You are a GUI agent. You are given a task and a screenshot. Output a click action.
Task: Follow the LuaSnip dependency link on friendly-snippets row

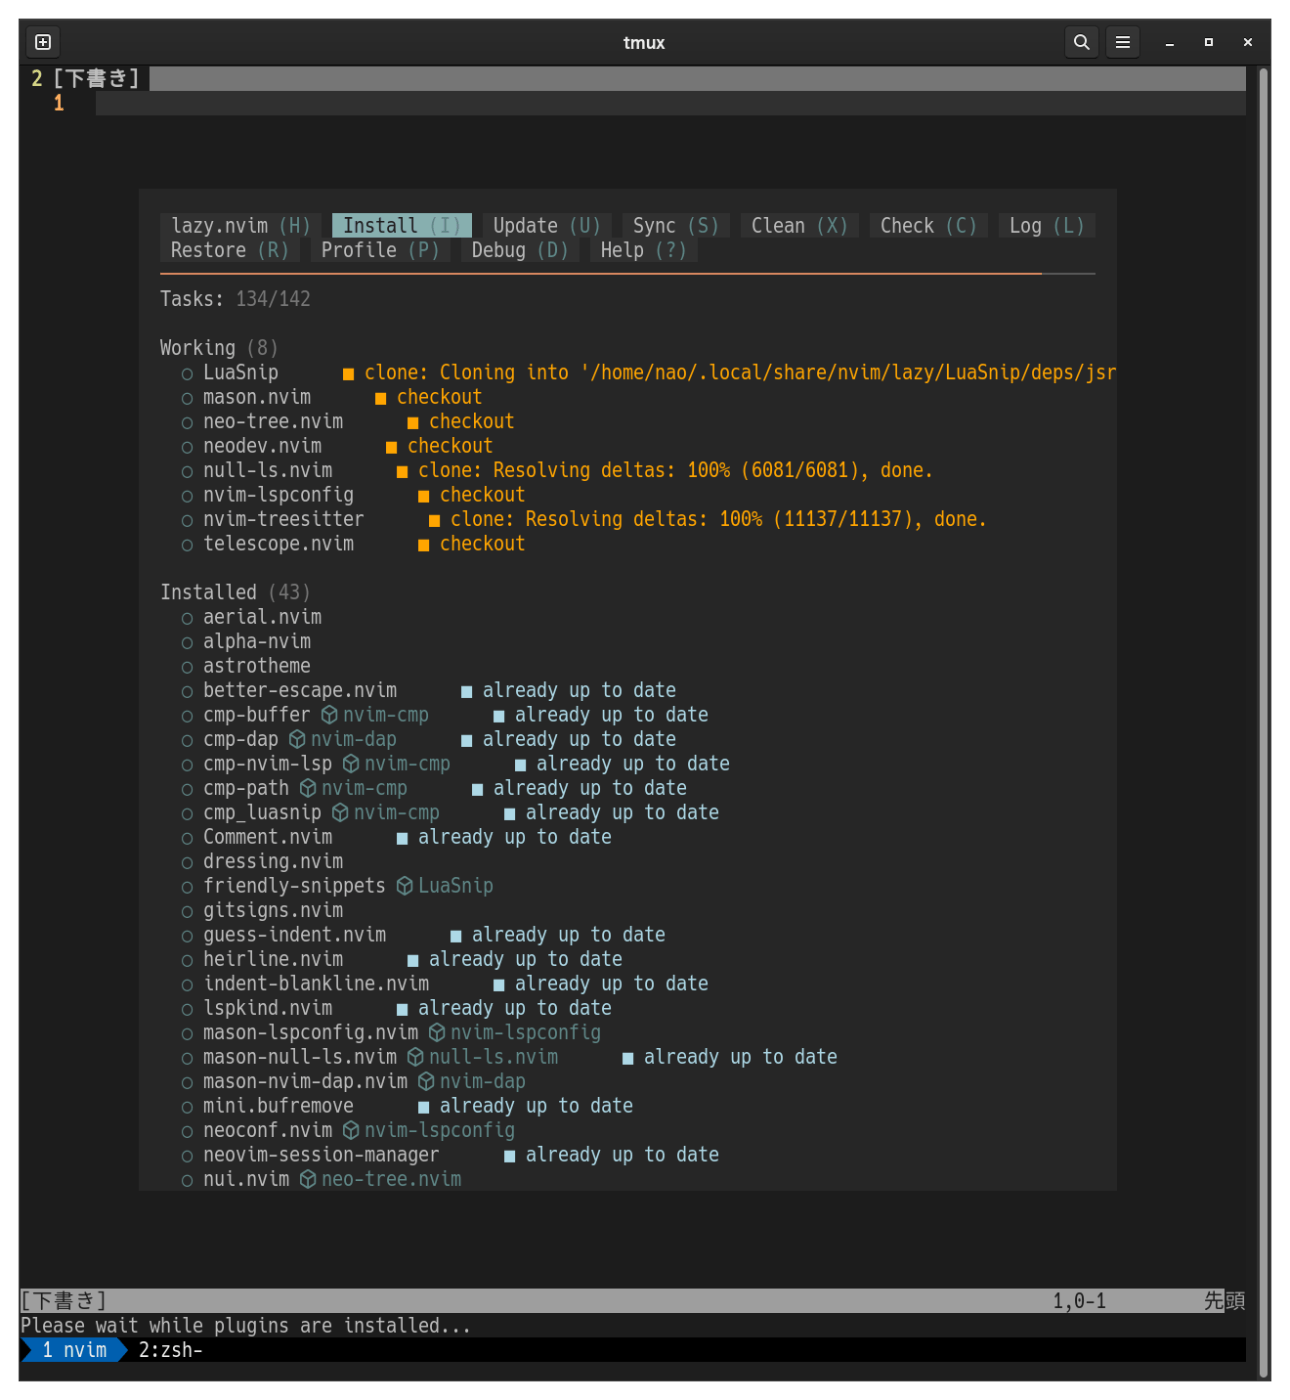(456, 886)
